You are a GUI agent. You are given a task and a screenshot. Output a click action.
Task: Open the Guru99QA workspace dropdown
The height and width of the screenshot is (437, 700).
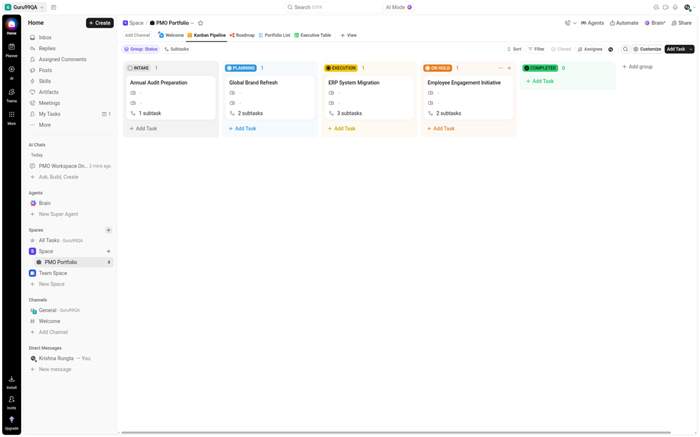25,7
